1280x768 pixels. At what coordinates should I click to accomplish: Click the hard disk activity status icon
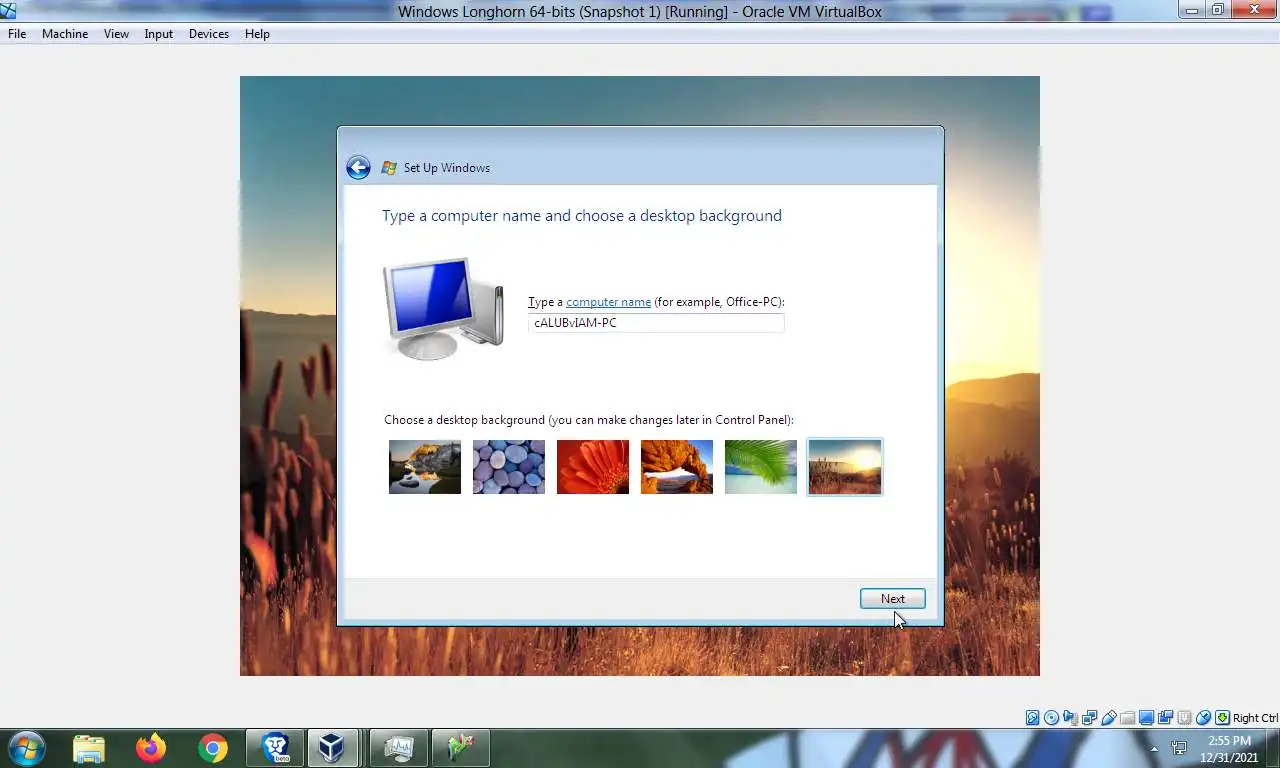(1033, 718)
